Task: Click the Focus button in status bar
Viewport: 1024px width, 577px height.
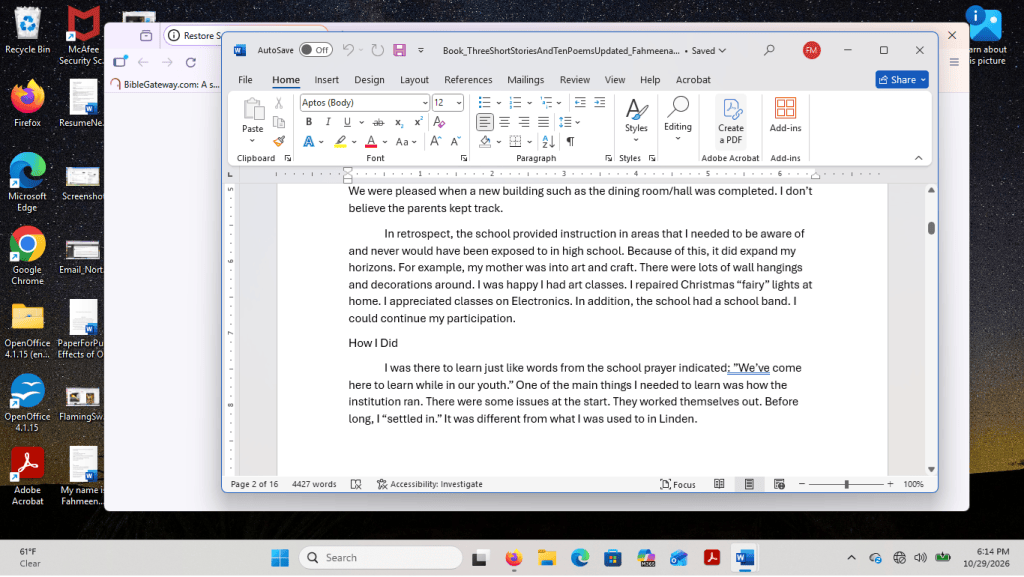Action: point(678,484)
